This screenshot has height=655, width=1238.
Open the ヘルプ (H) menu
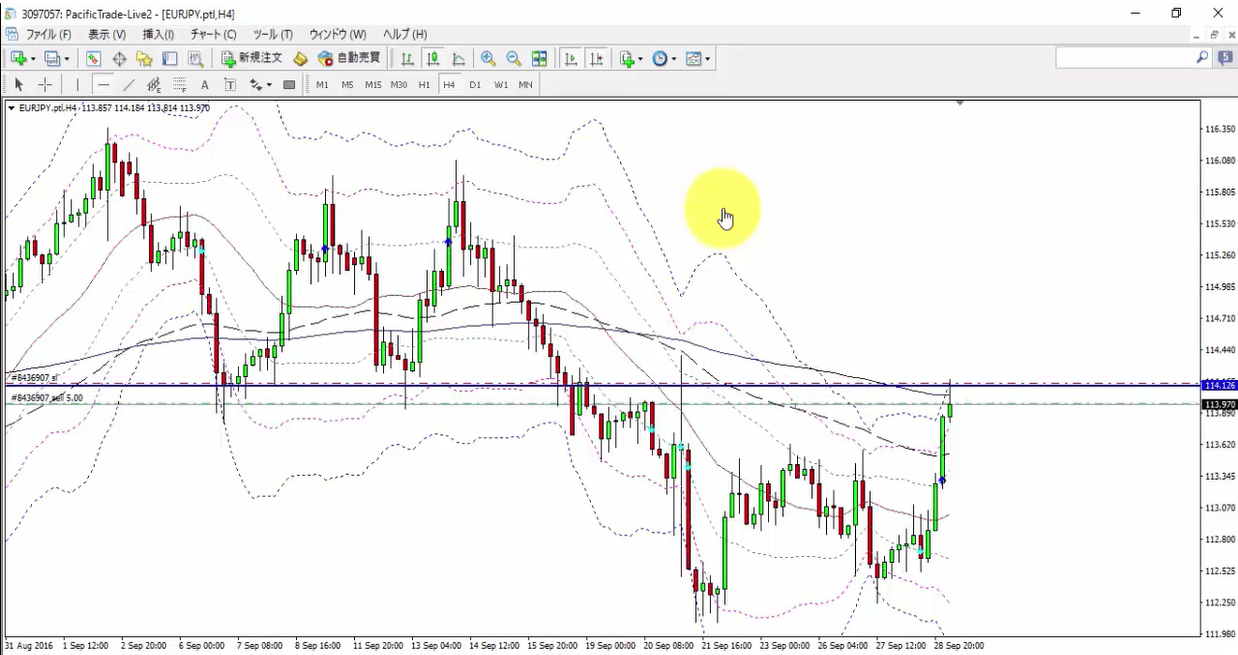[x=405, y=35]
